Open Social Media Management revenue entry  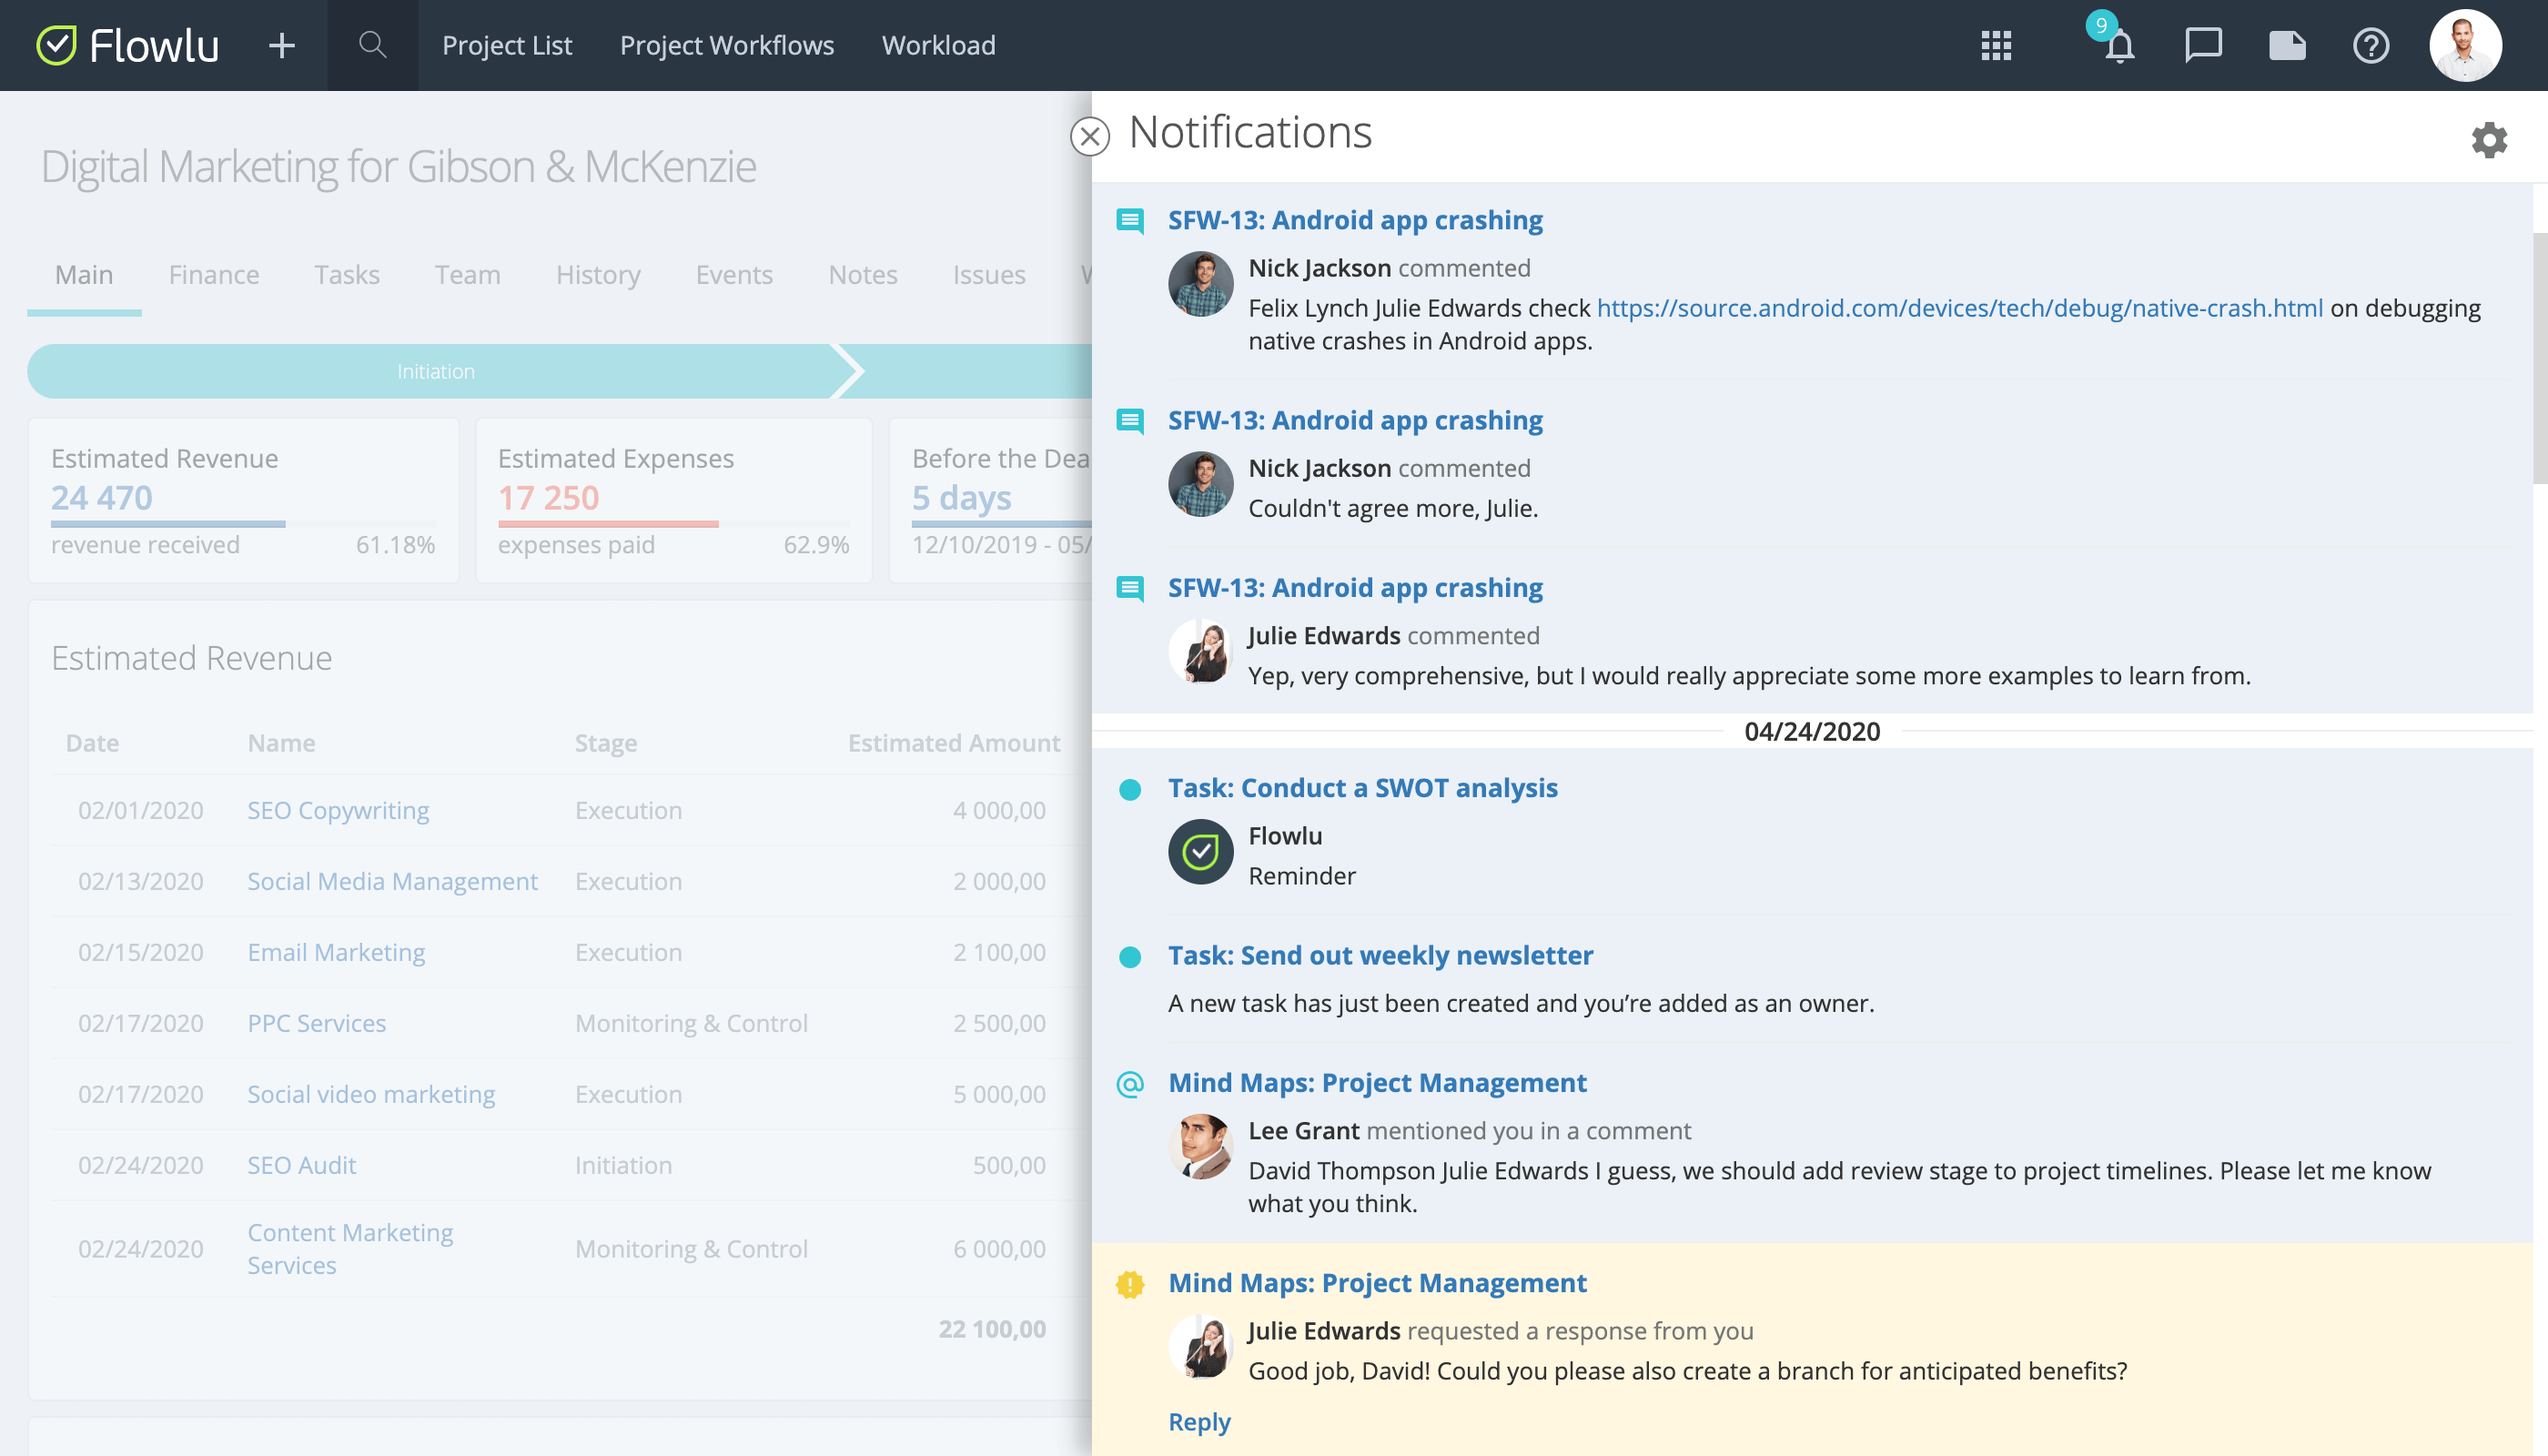click(392, 881)
